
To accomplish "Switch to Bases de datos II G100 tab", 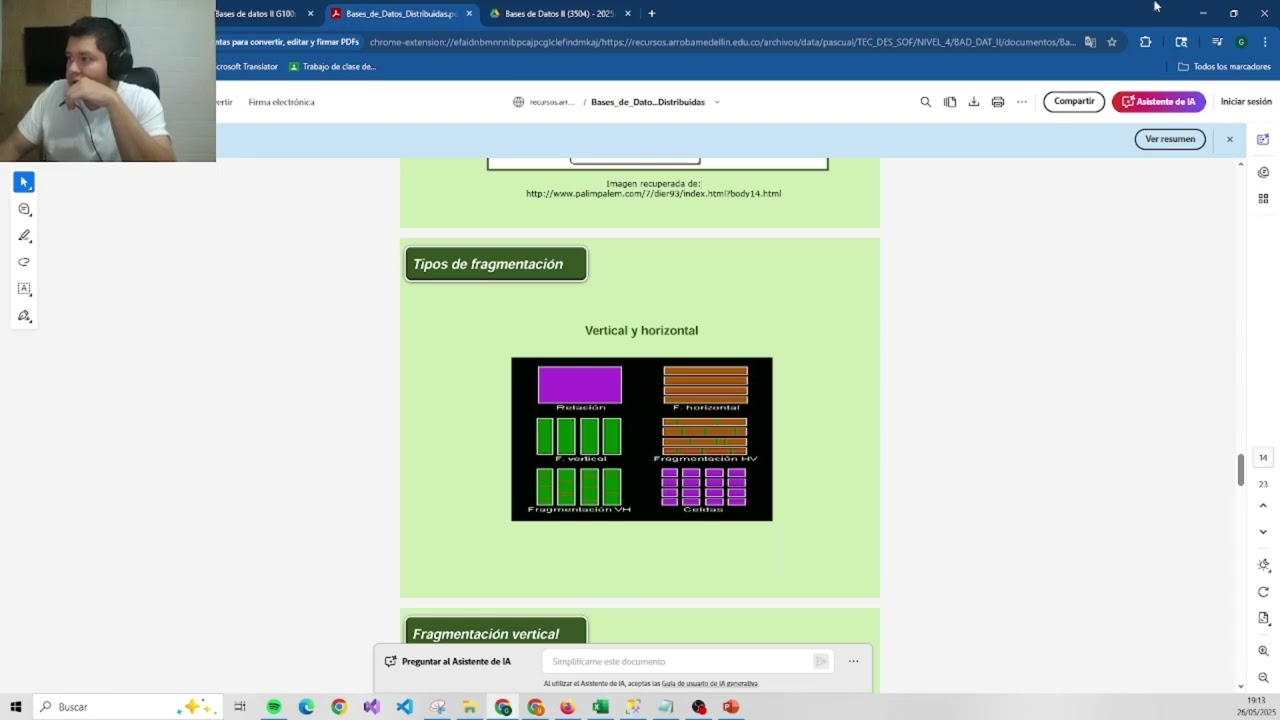I will [x=255, y=14].
